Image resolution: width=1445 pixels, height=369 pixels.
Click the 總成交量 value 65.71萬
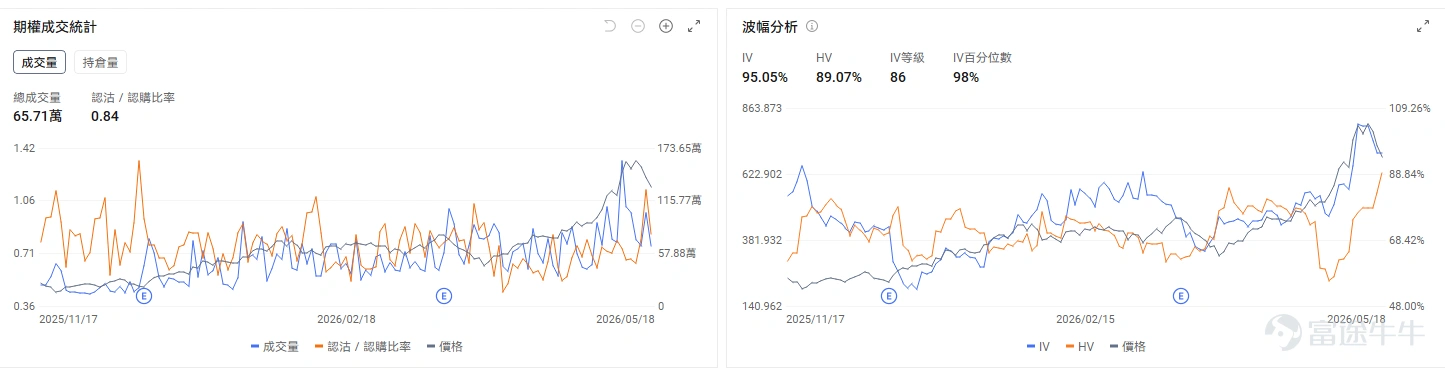37,116
